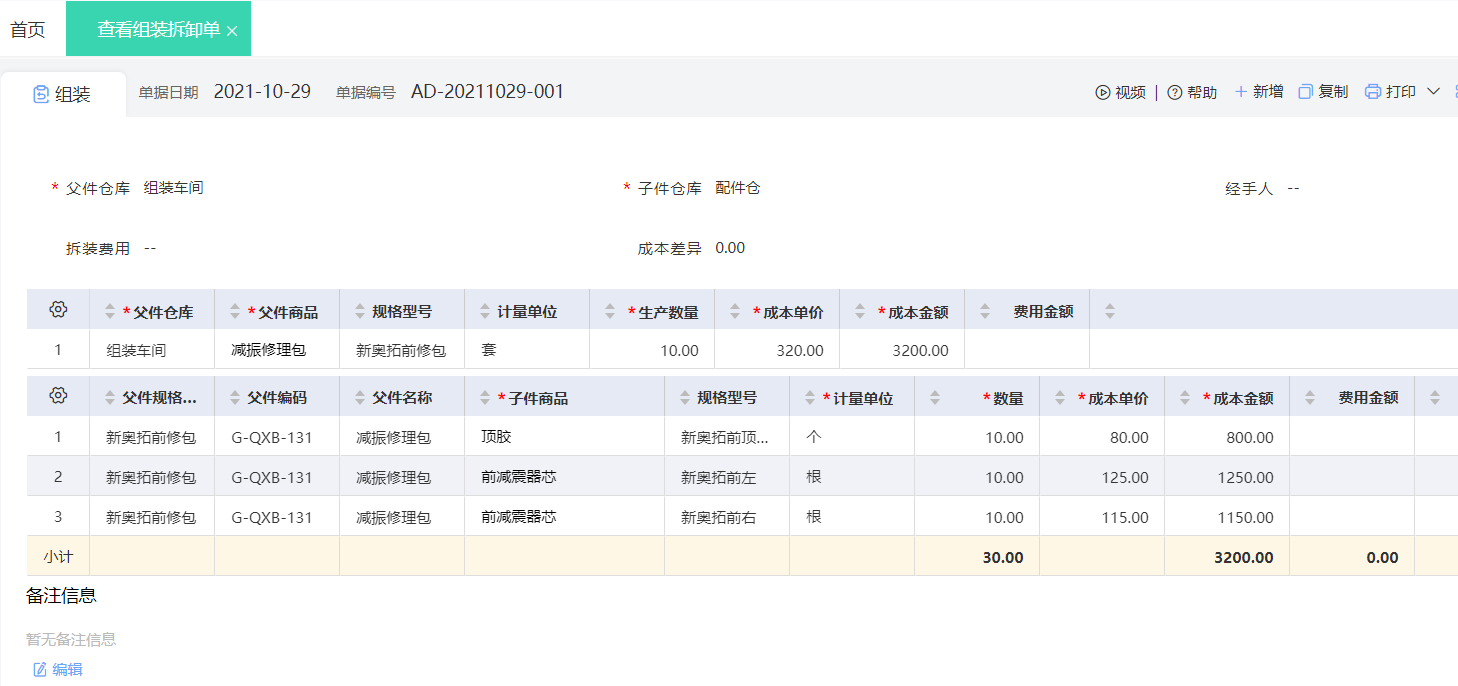Image resolution: width=1458 pixels, height=686 pixels.
Task: Expand the print options dropdown arrow
Action: point(1431,91)
